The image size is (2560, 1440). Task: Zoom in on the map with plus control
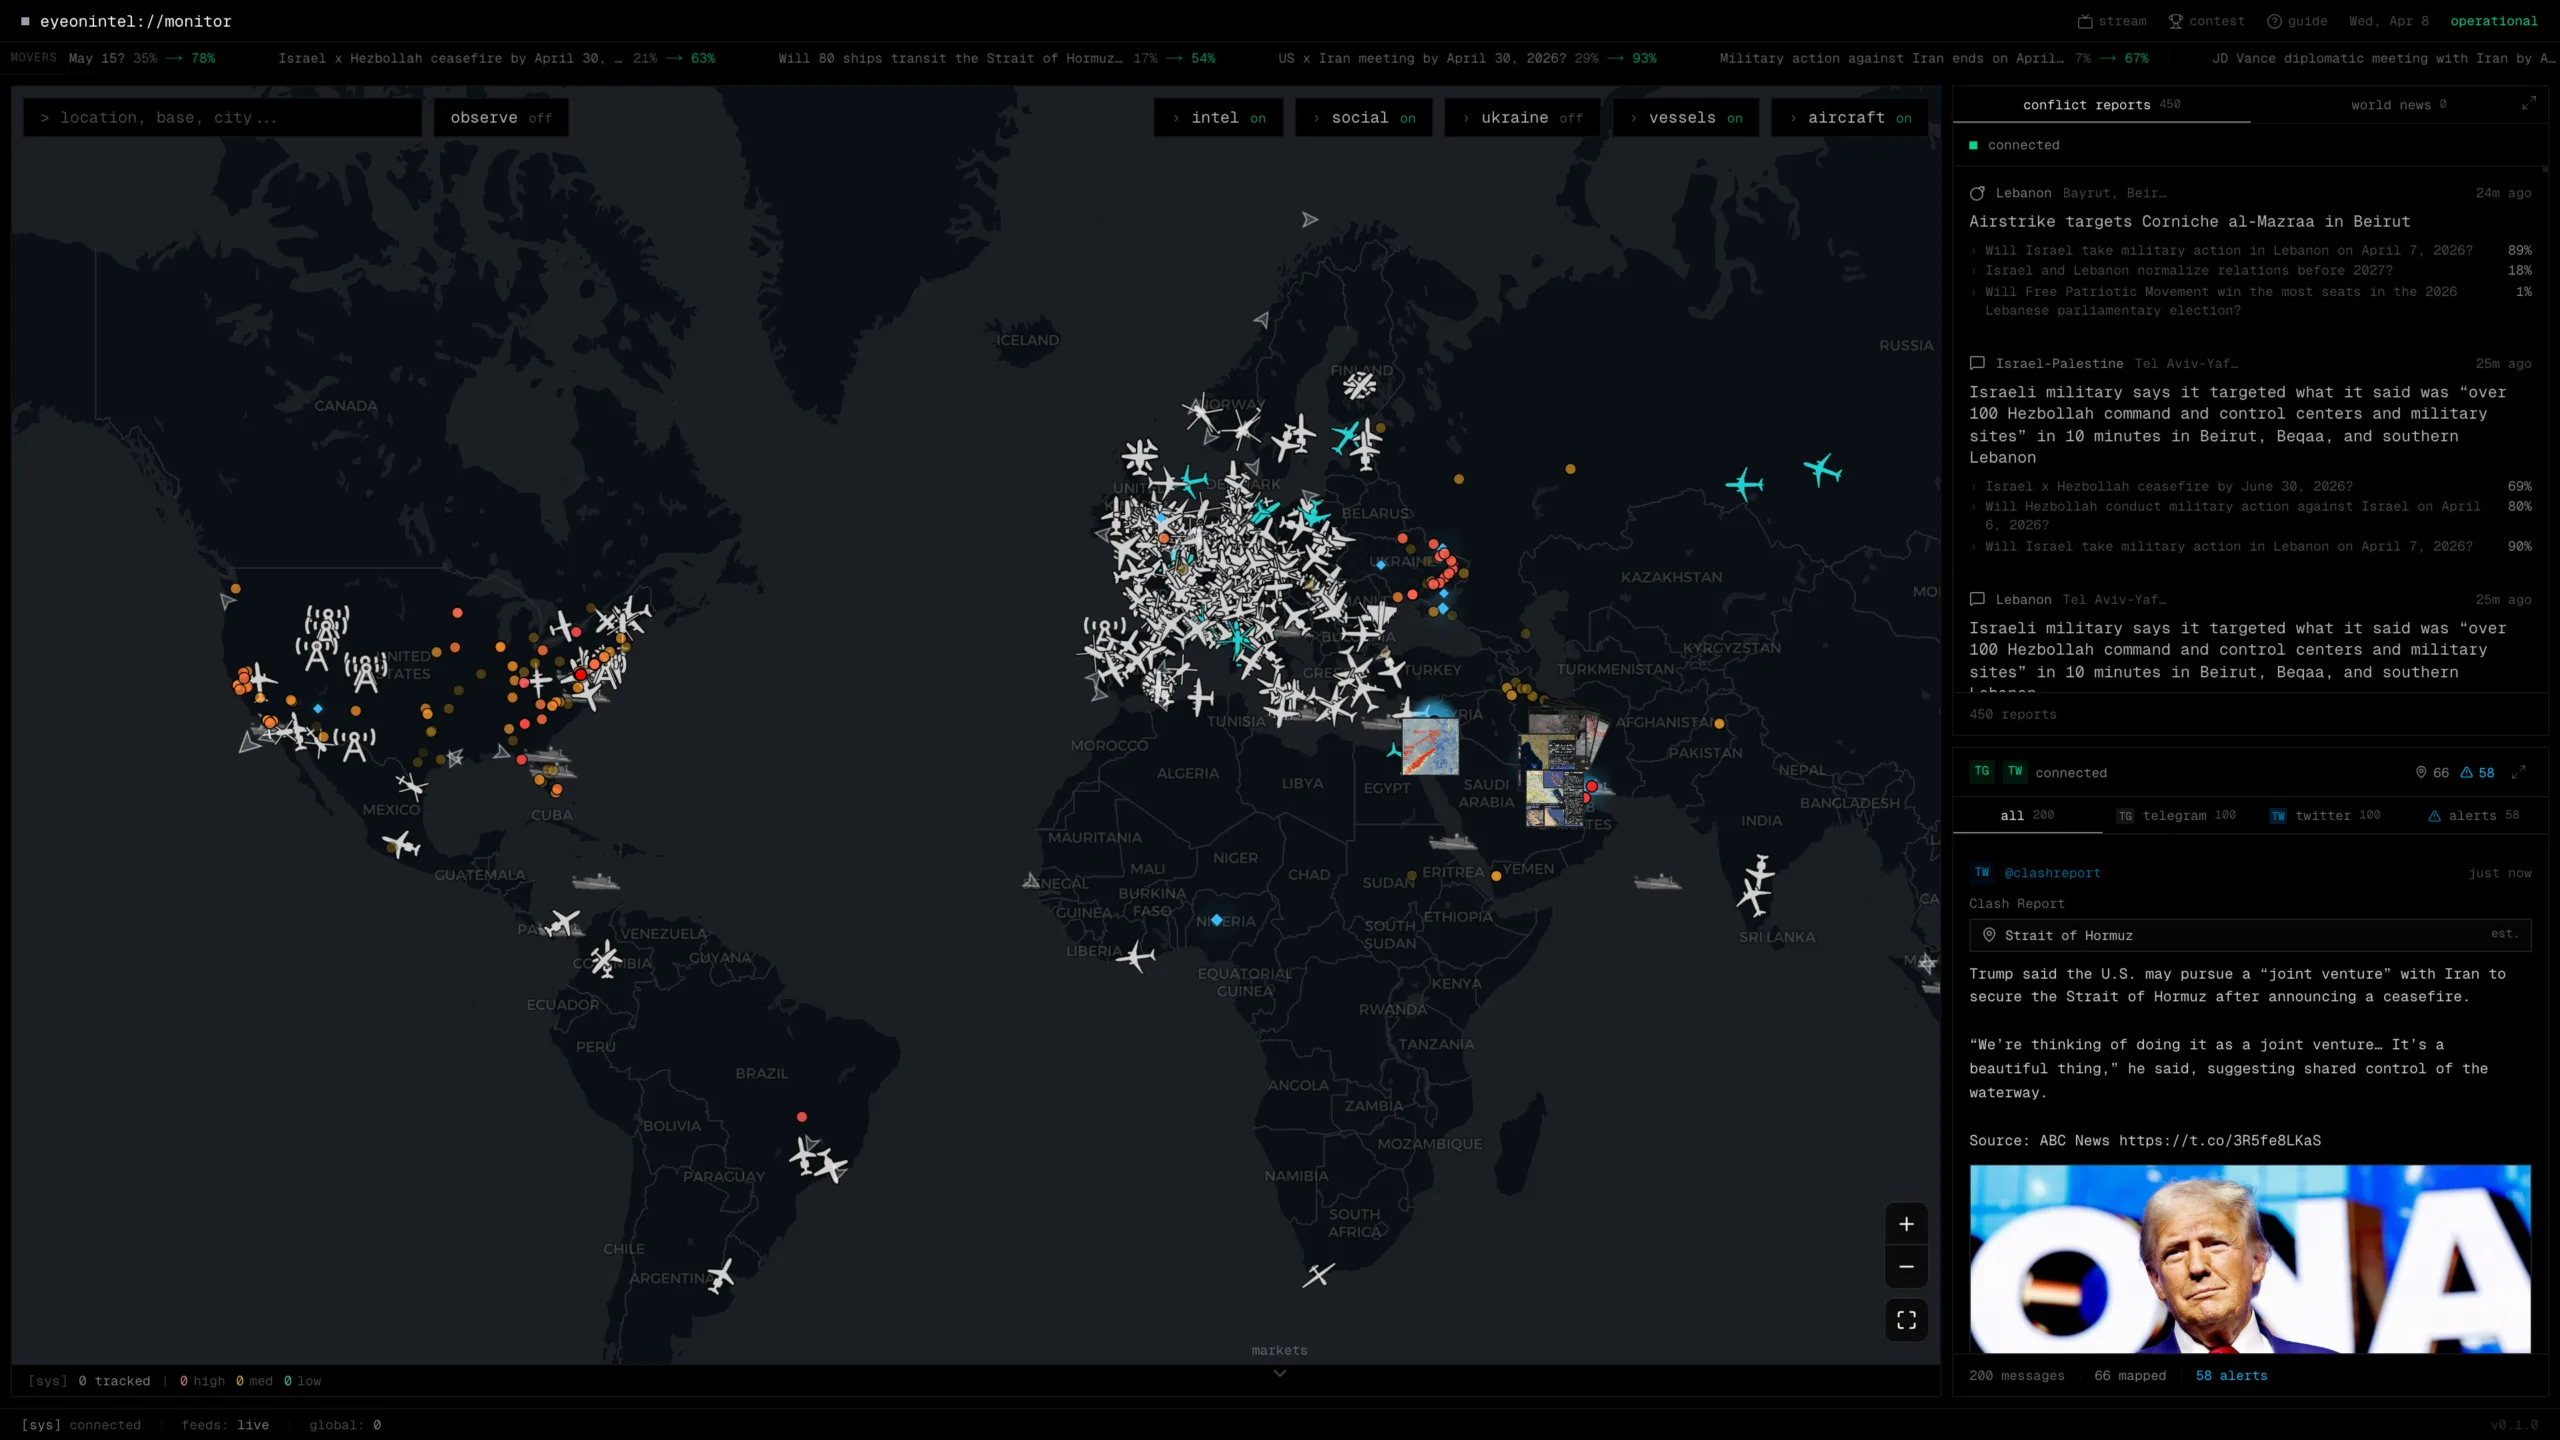[x=1907, y=1223]
